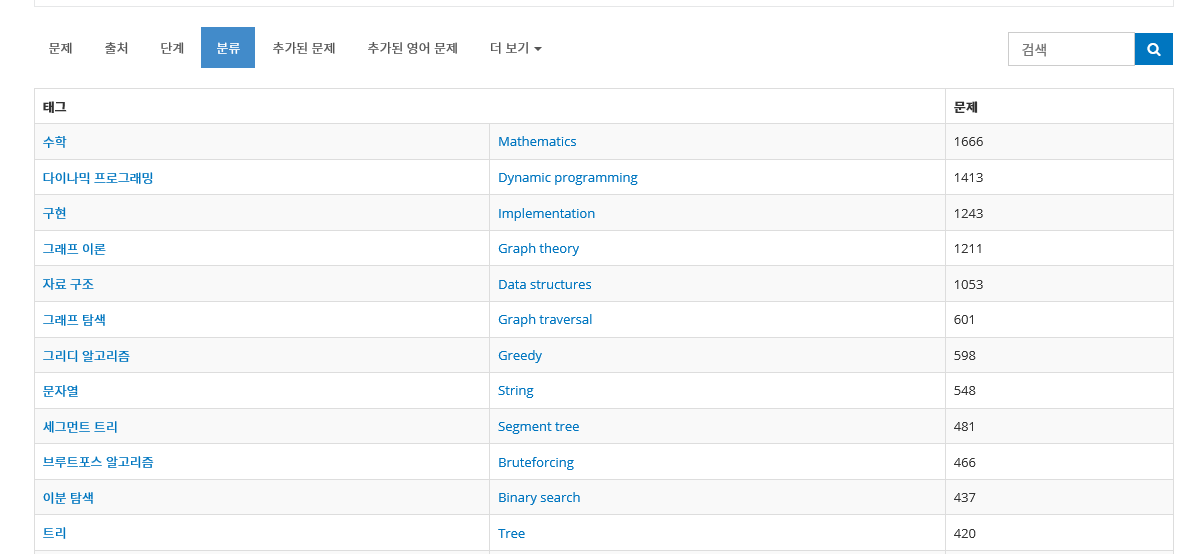Click the Bruteforcing link
The image size is (1185, 554).
pyautogui.click(x=536, y=462)
